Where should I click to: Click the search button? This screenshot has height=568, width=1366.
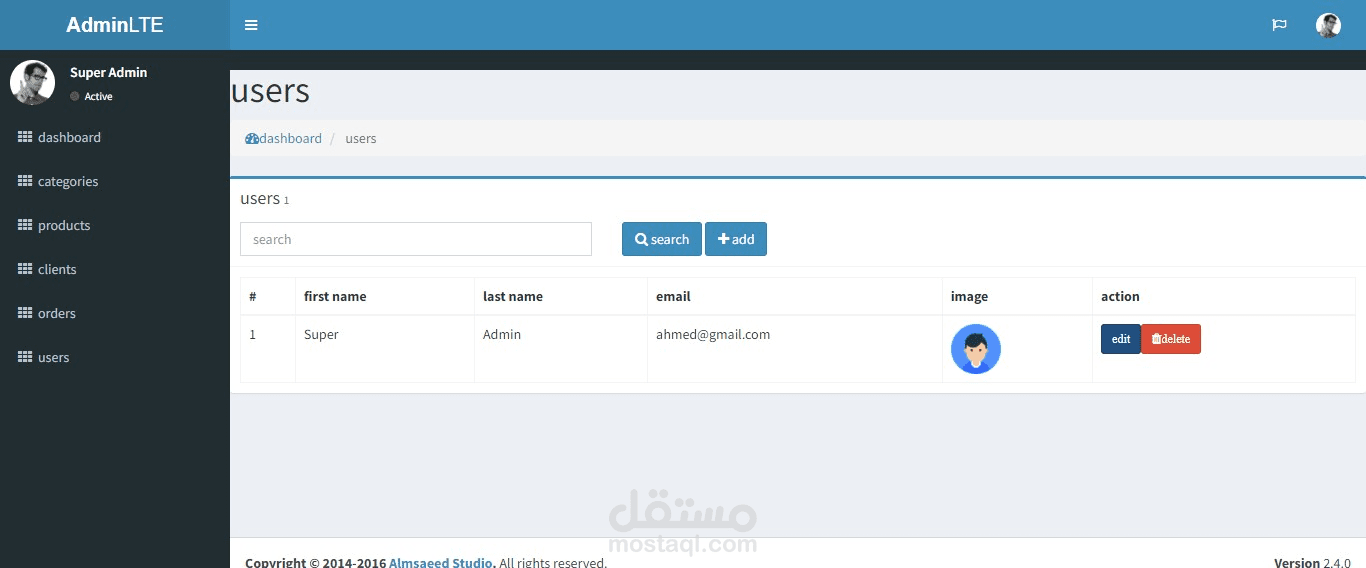click(x=662, y=239)
